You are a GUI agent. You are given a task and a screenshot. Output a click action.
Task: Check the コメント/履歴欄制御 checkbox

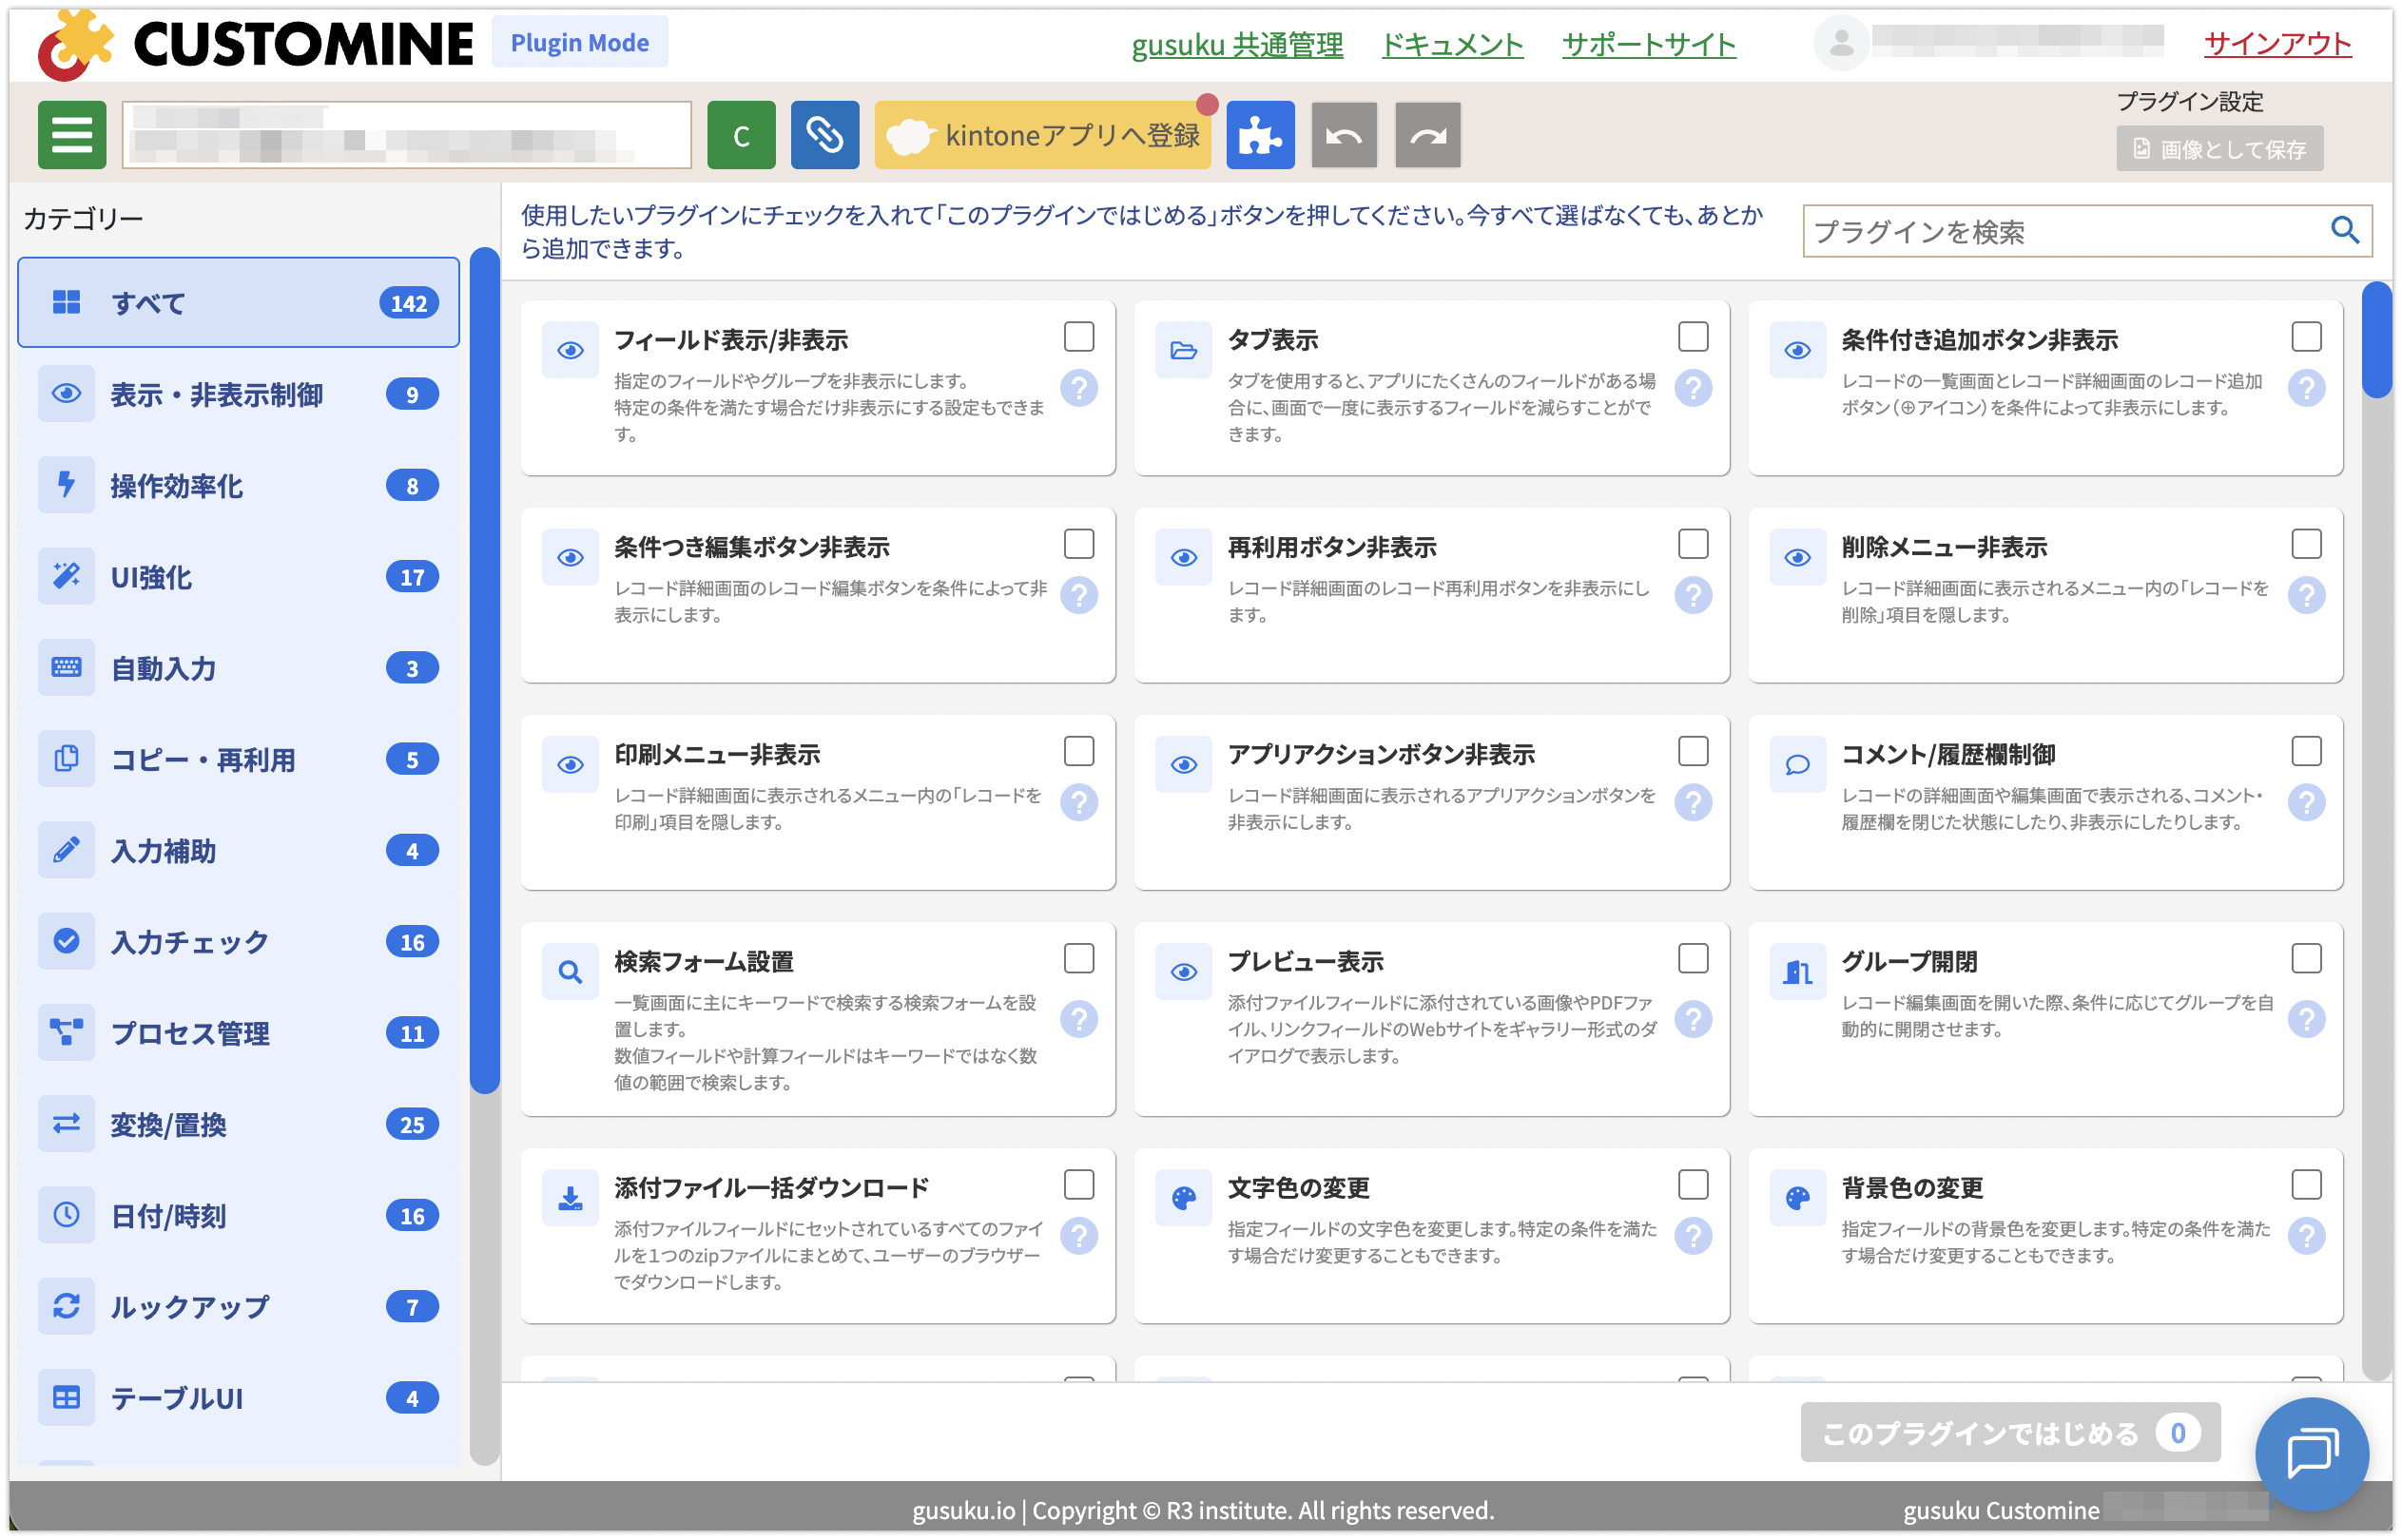2306,751
